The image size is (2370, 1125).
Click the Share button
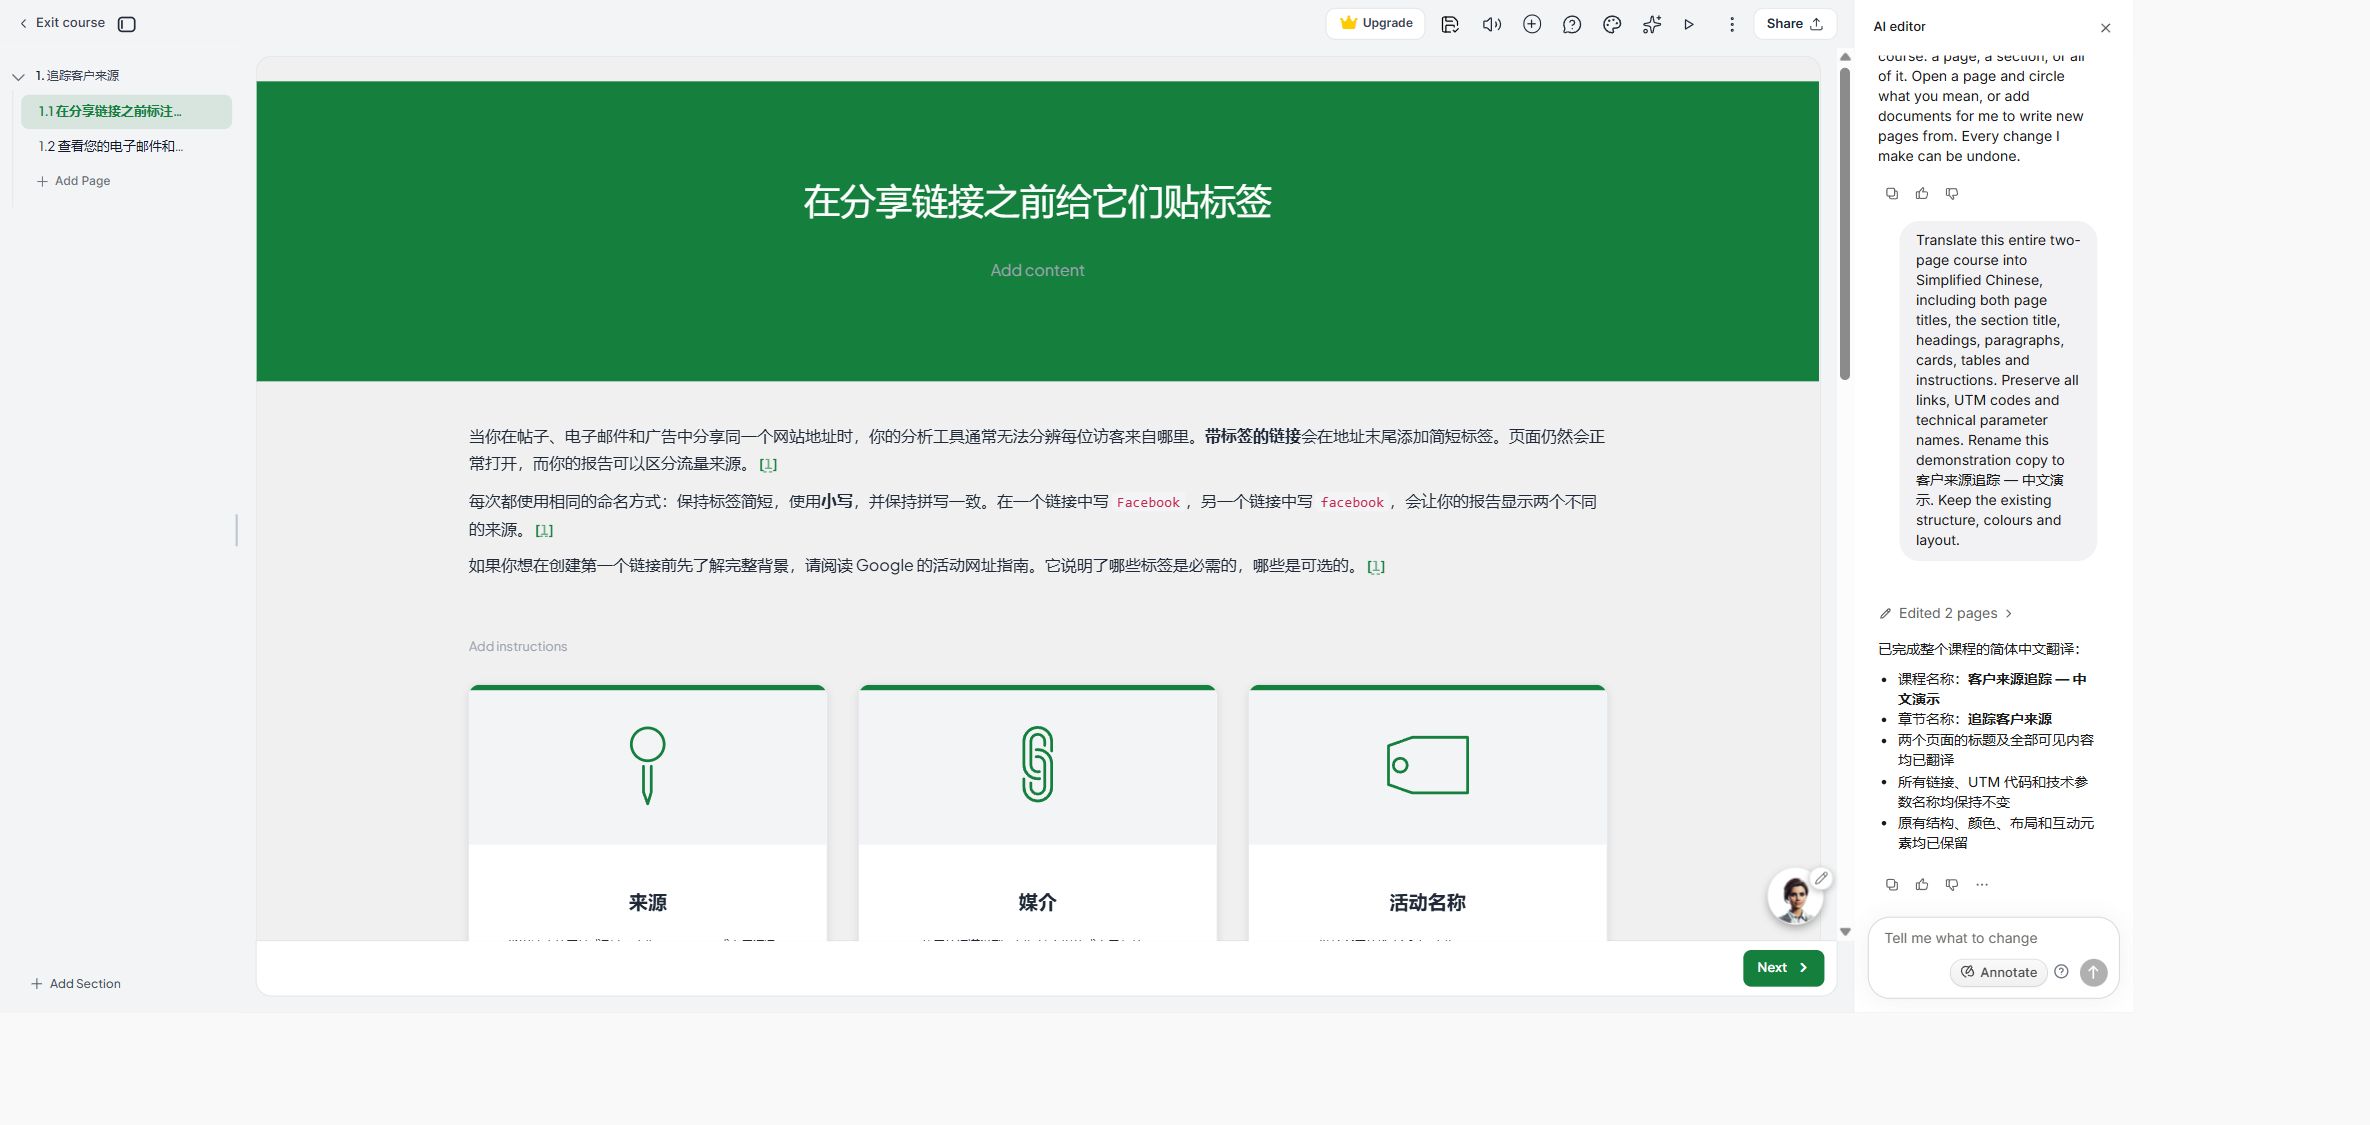click(x=1794, y=24)
